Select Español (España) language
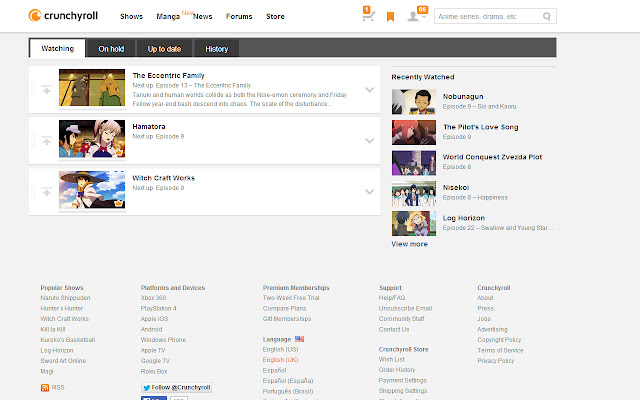 [x=288, y=381]
